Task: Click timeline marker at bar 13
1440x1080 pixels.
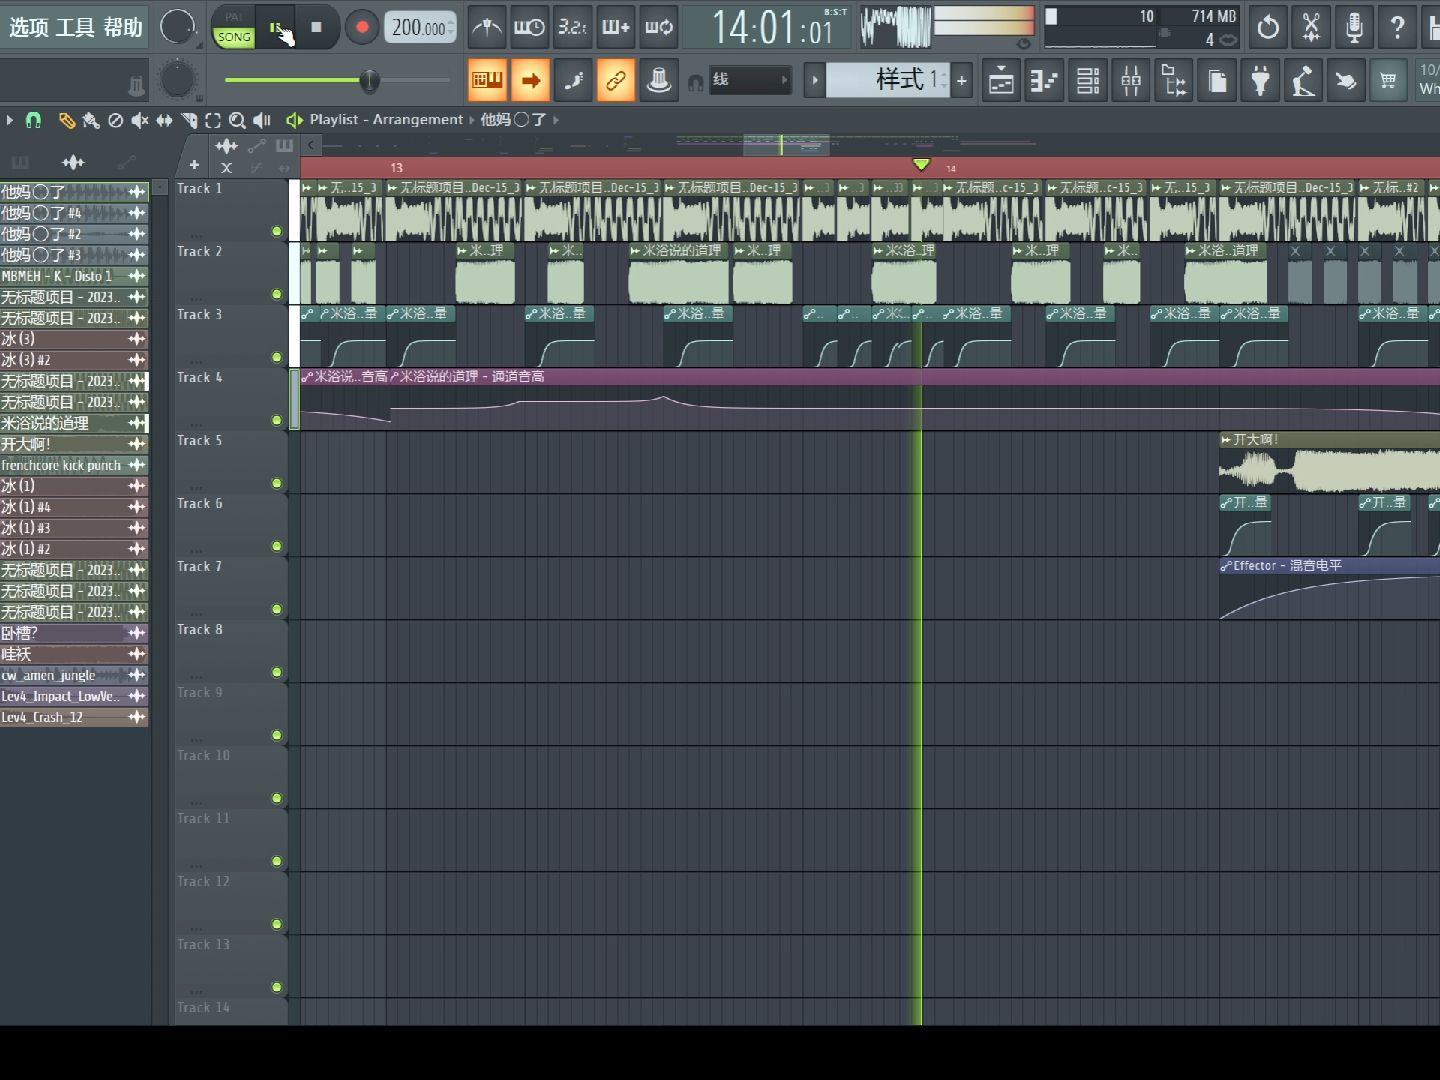Action: [396, 167]
